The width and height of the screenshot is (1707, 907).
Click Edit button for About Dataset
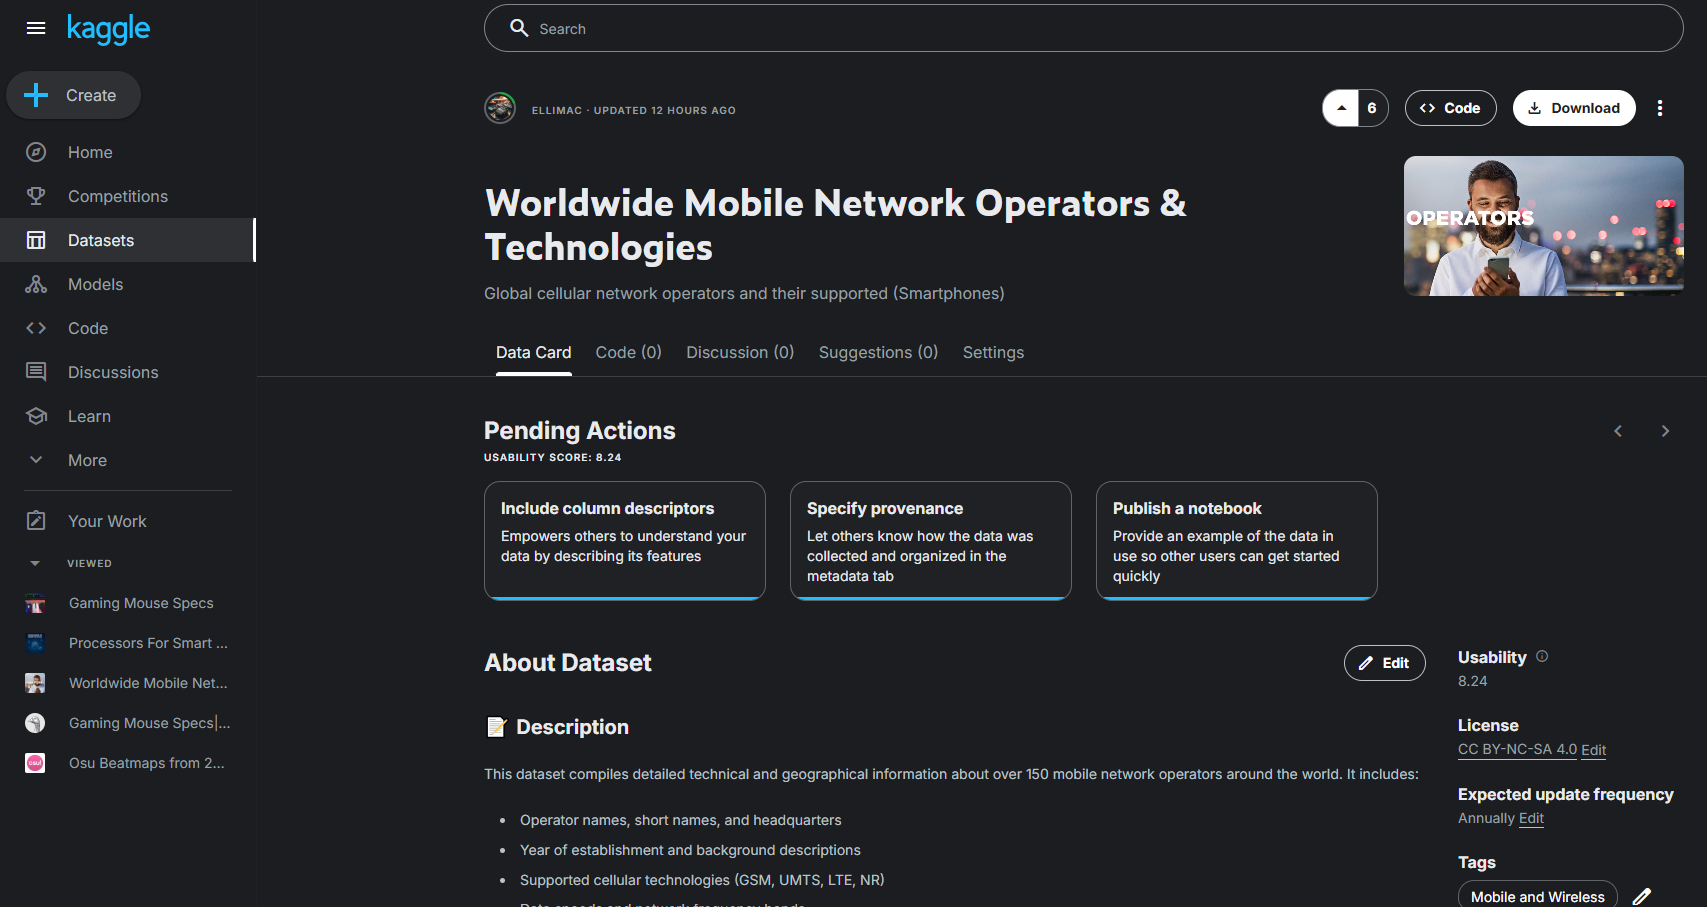1384,663
